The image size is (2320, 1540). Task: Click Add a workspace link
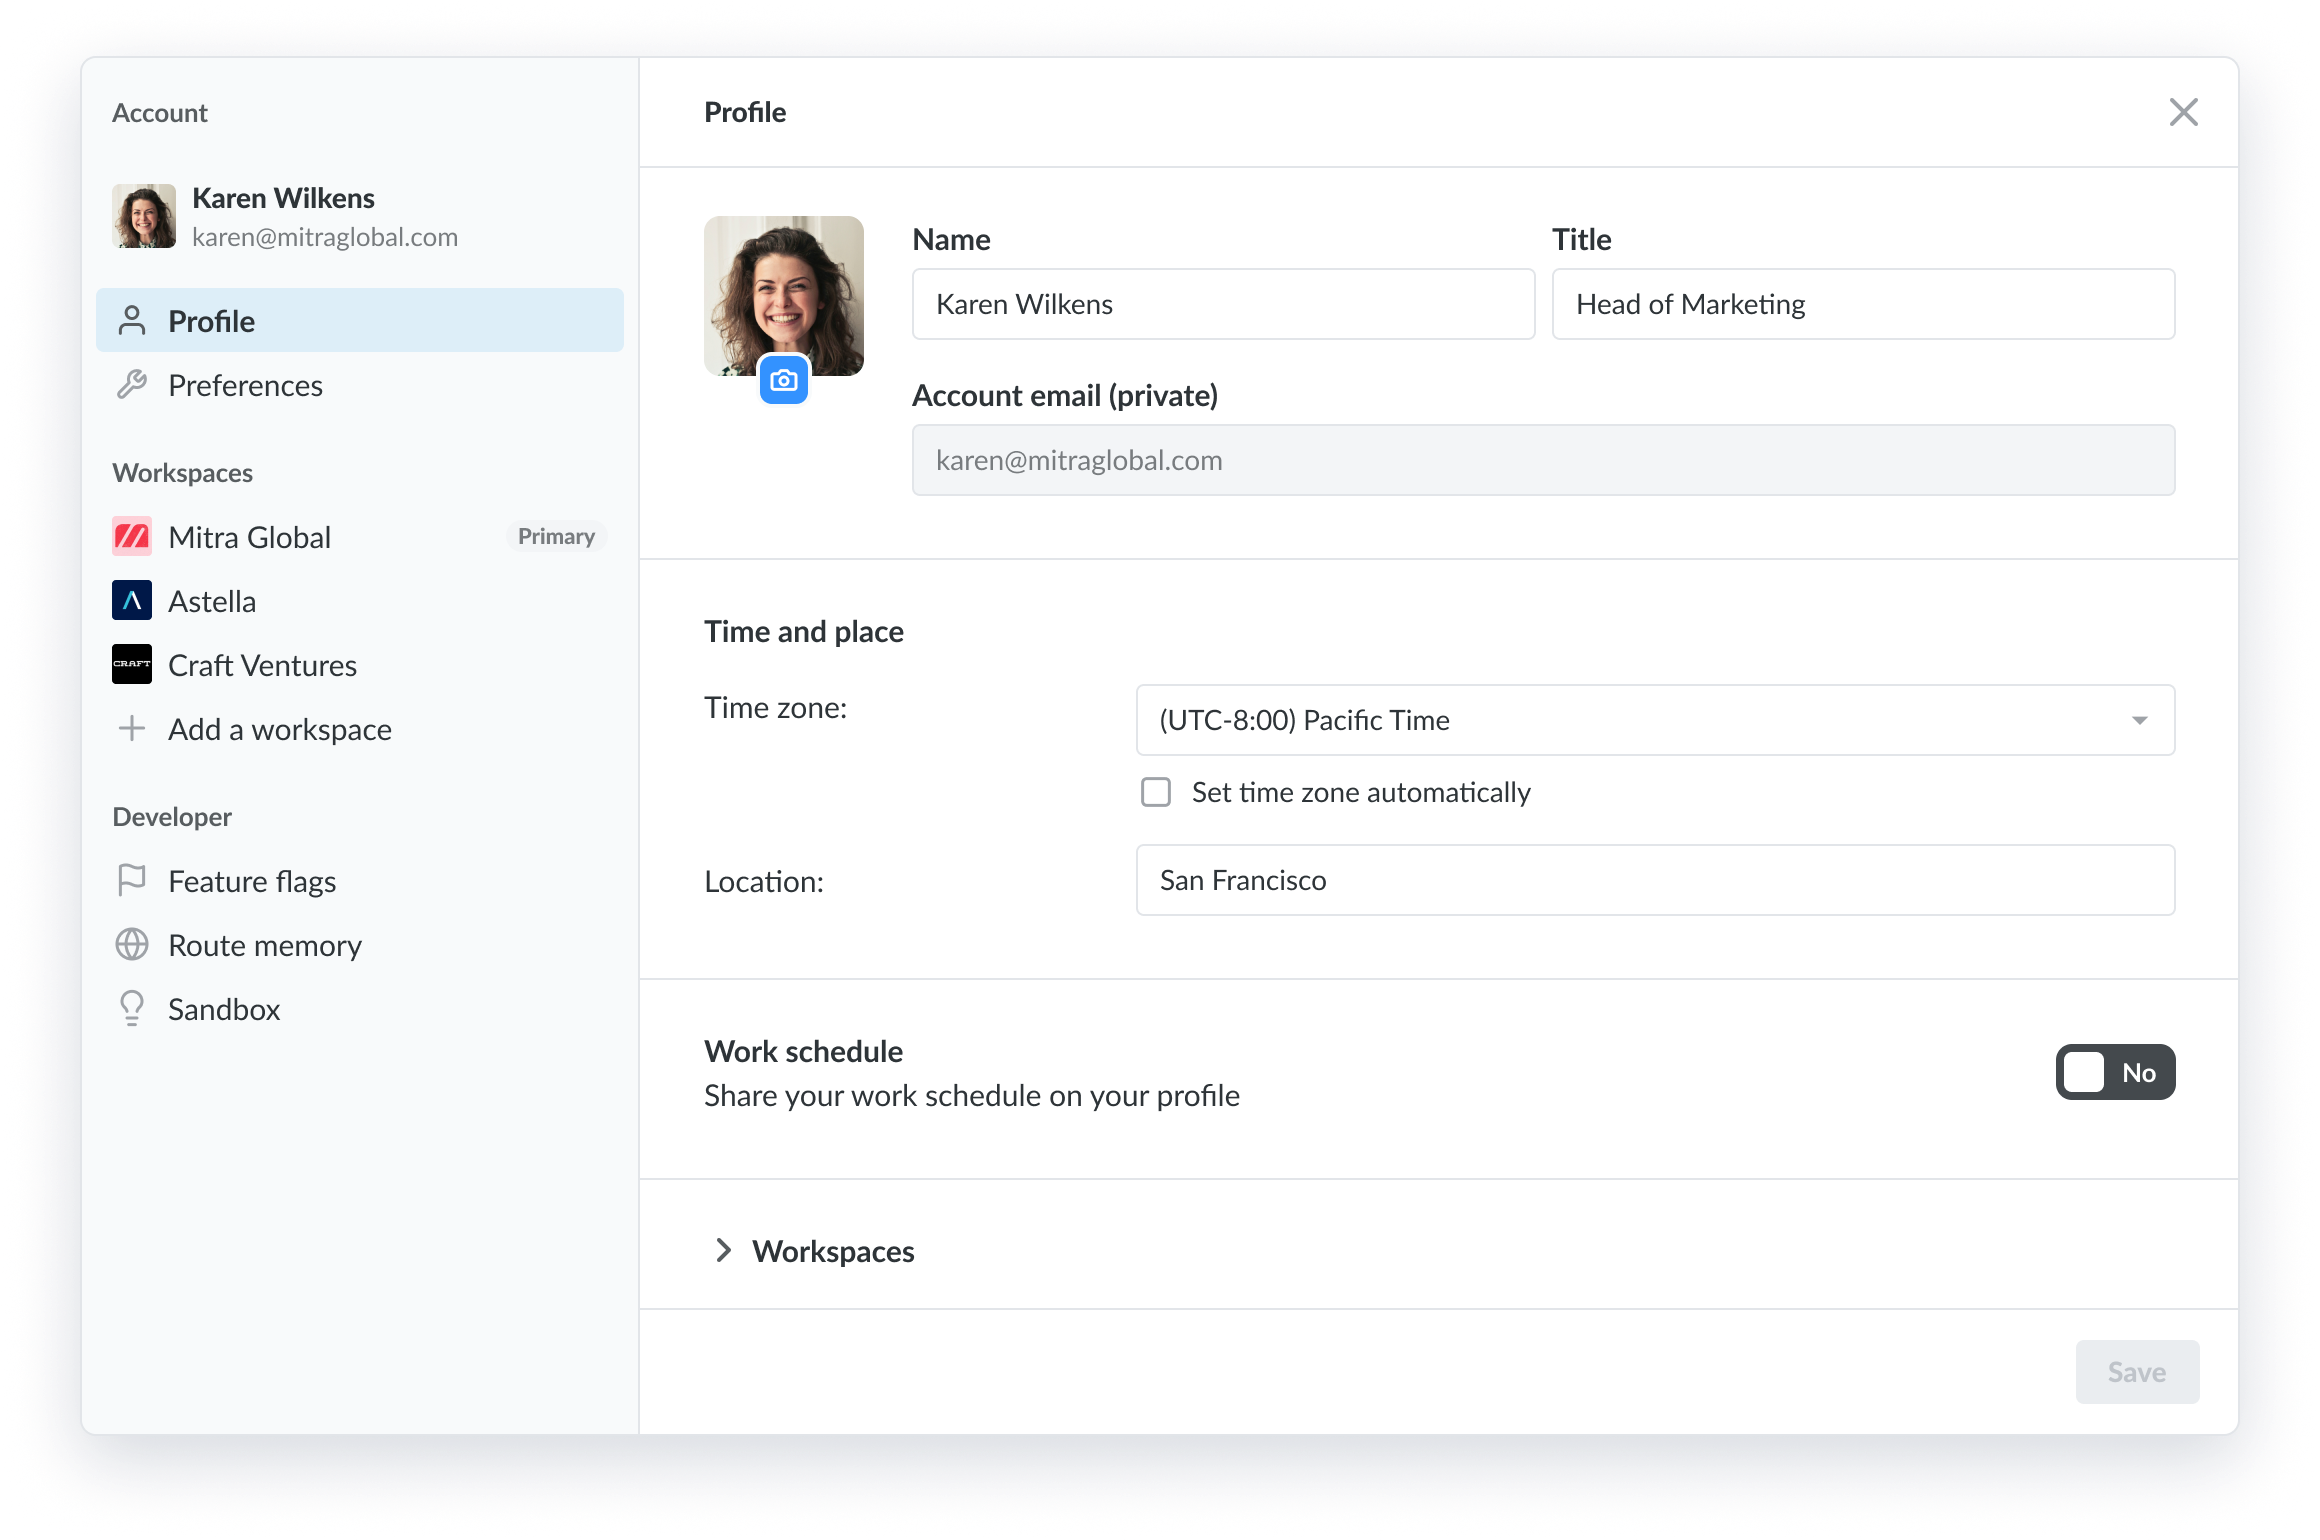click(x=279, y=730)
